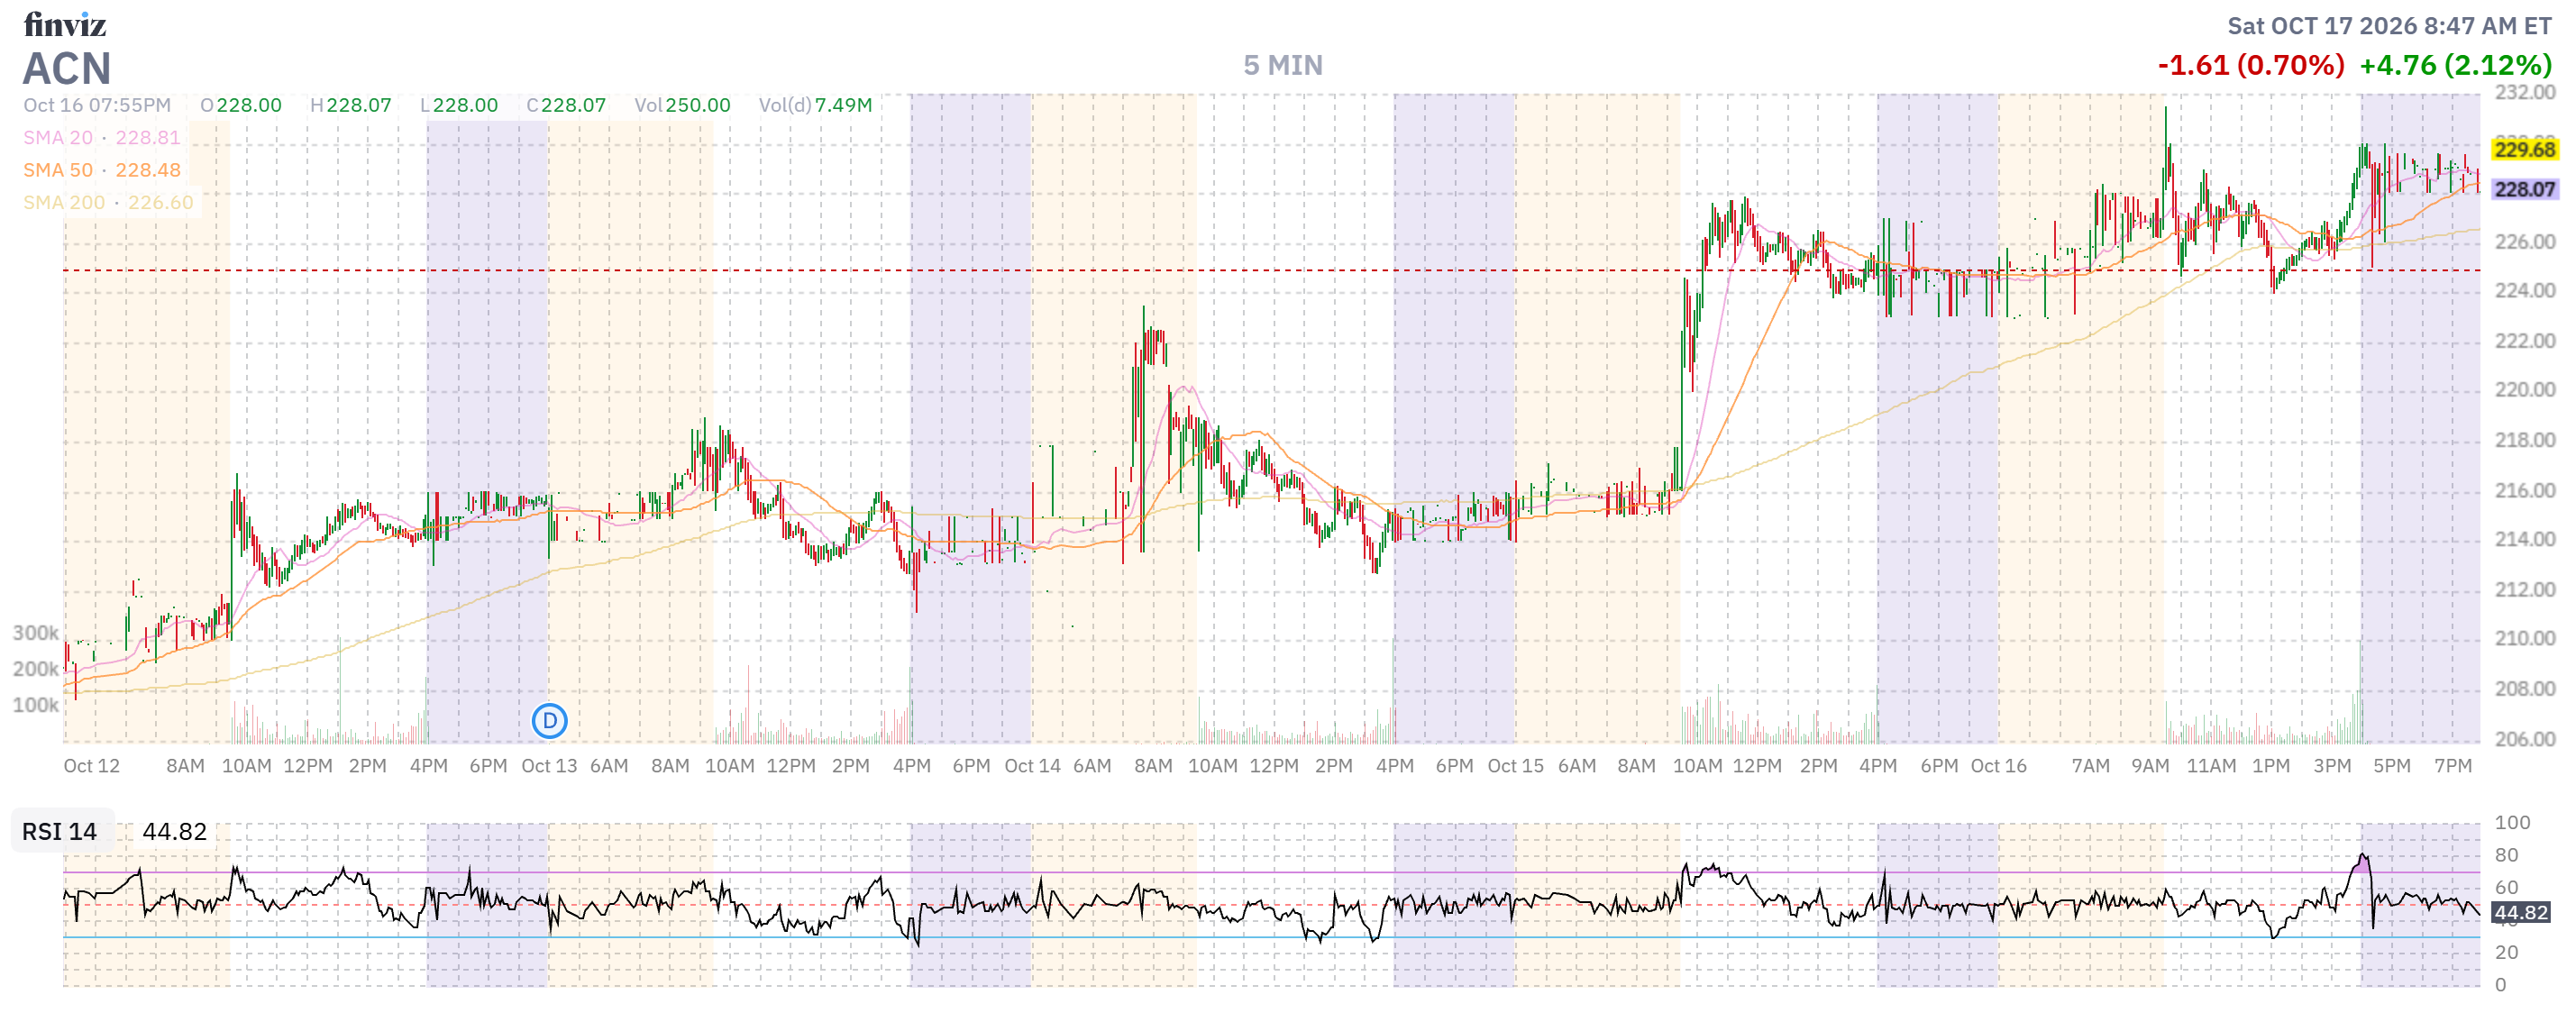The width and height of the screenshot is (2576, 1013).
Task: Click the Oct 15 date axis label
Action: [x=1515, y=765]
